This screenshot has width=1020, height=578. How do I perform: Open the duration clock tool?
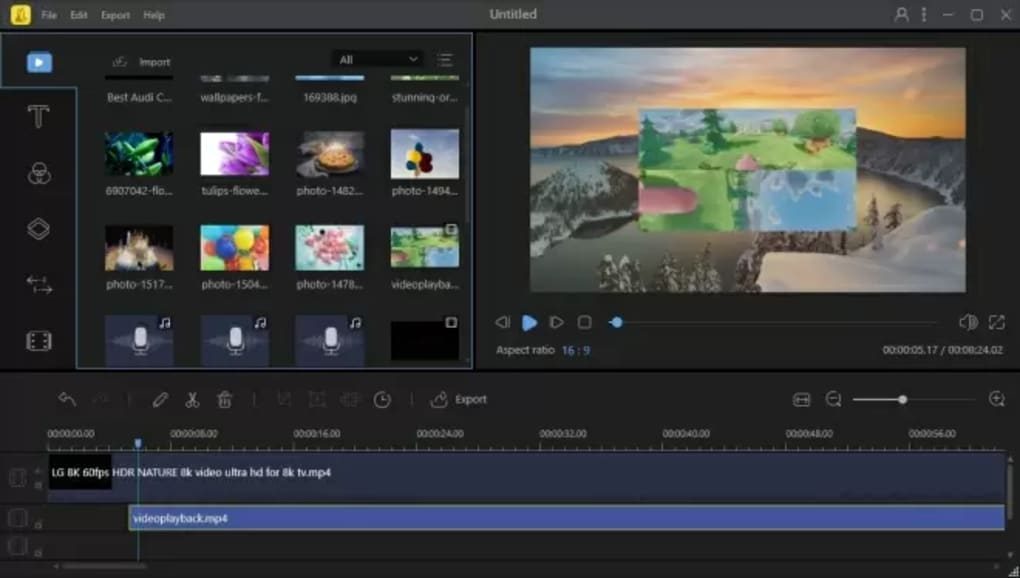coord(382,400)
